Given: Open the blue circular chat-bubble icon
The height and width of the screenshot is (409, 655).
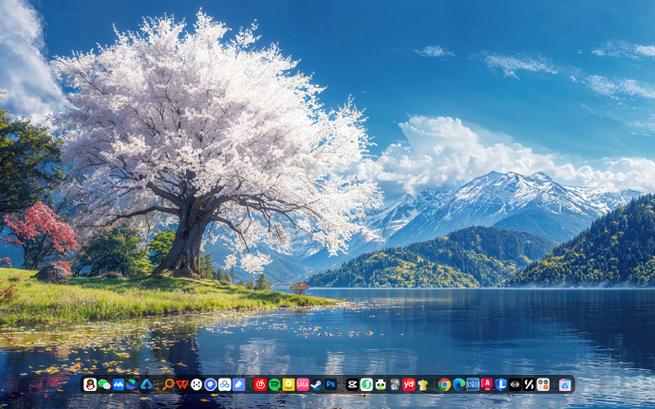Looking at the screenshot, I should point(211,384).
